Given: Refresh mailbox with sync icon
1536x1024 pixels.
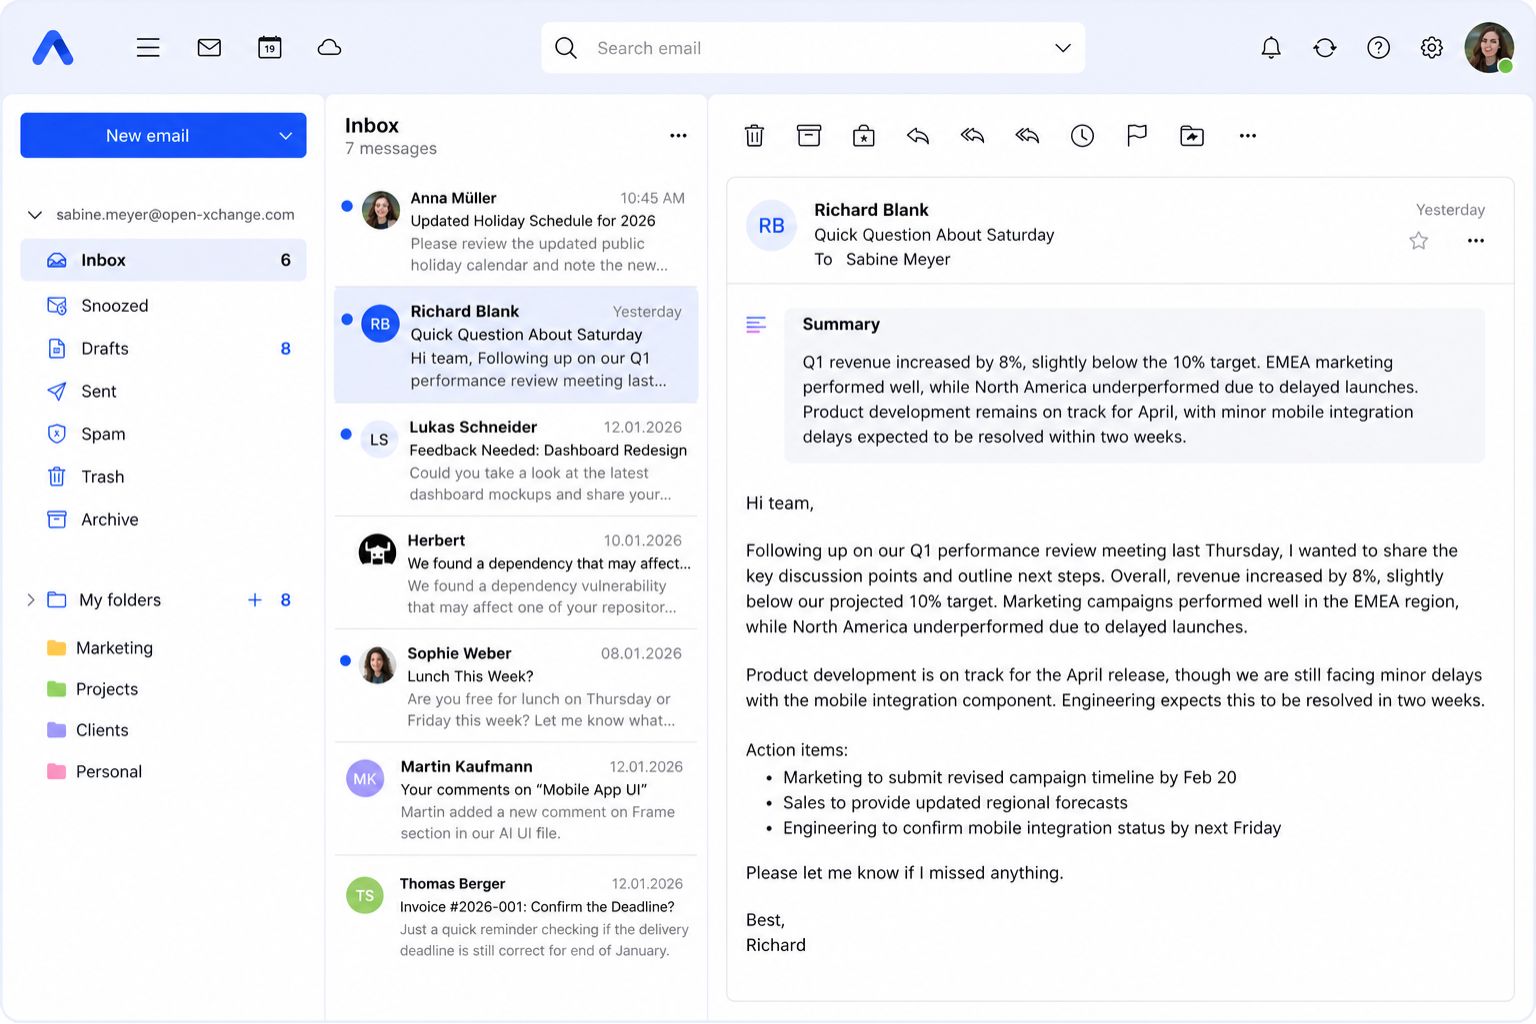Looking at the screenshot, I should coord(1325,48).
